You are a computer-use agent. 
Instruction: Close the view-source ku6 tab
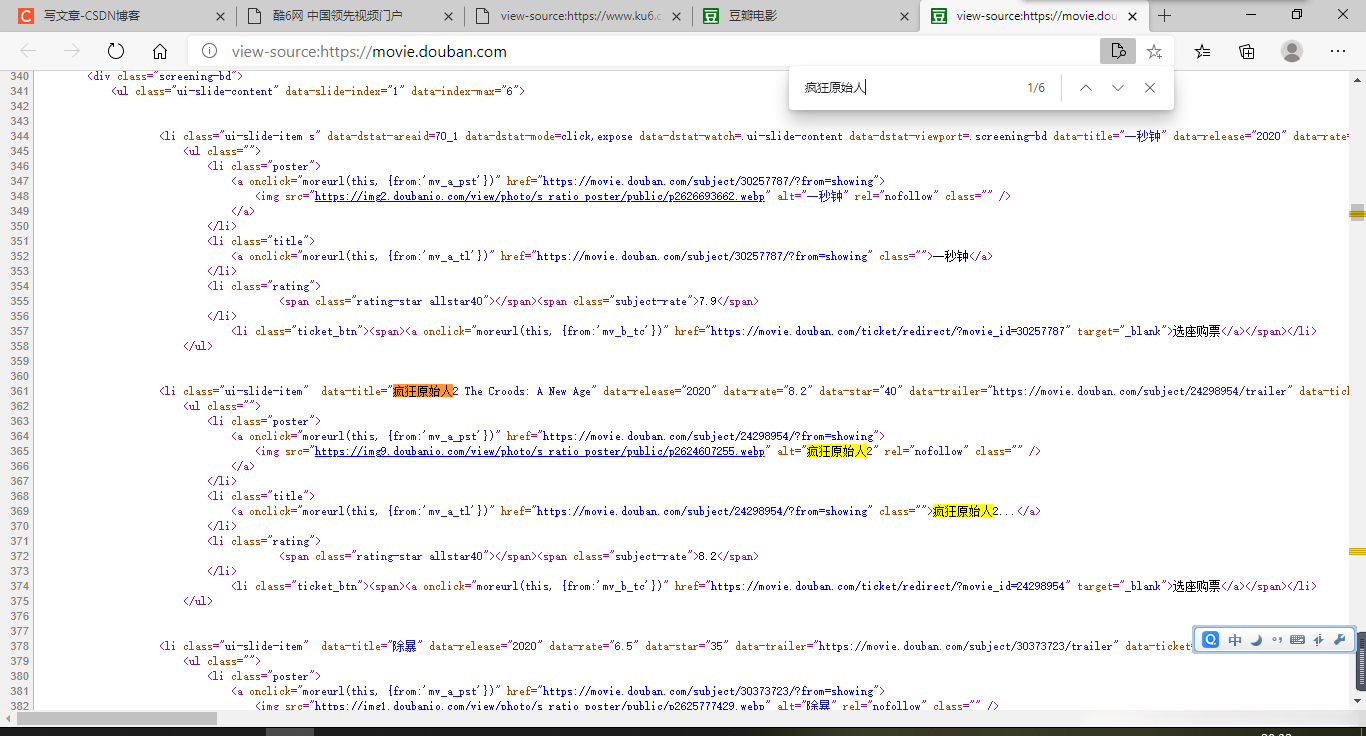pos(676,16)
